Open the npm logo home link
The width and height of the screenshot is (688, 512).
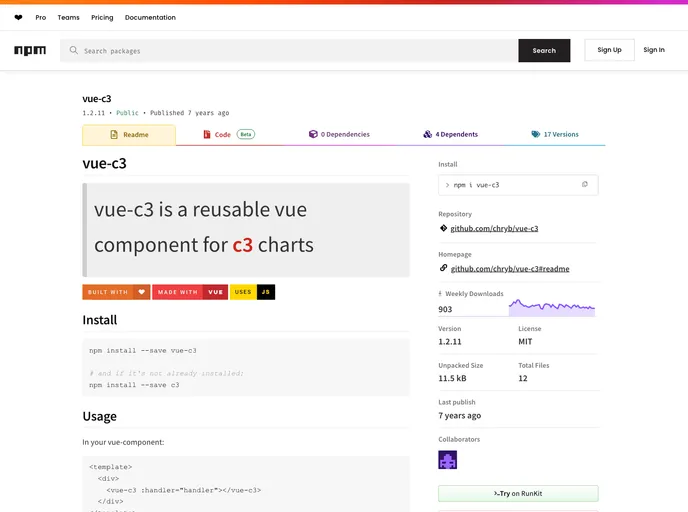(x=30, y=50)
